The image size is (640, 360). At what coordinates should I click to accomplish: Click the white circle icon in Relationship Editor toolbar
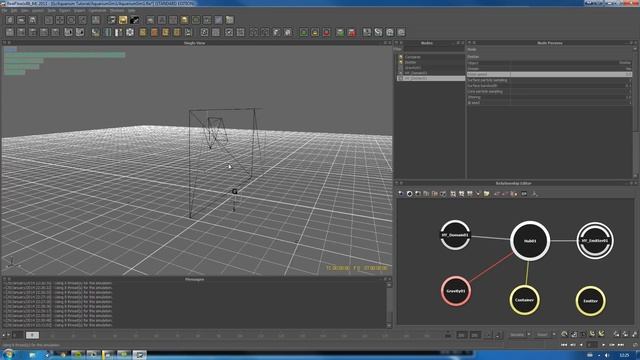click(x=409, y=193)
